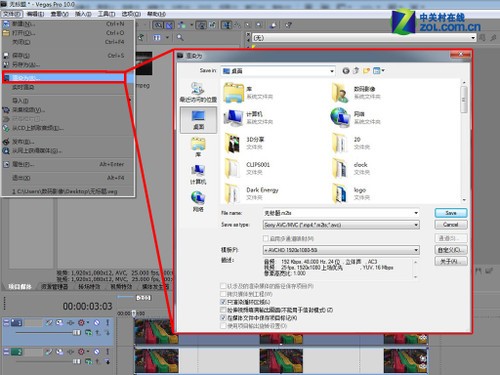
Task: Choose the Exit entry with Alt+F4 shortcut
Action: pos(68,178)
